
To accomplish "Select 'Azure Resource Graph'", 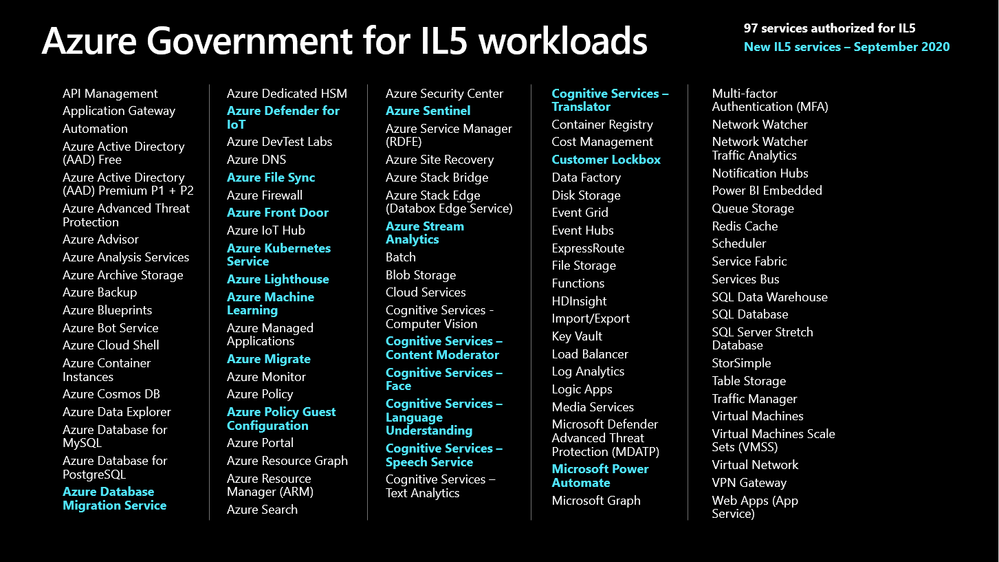I will click(287, 461).
